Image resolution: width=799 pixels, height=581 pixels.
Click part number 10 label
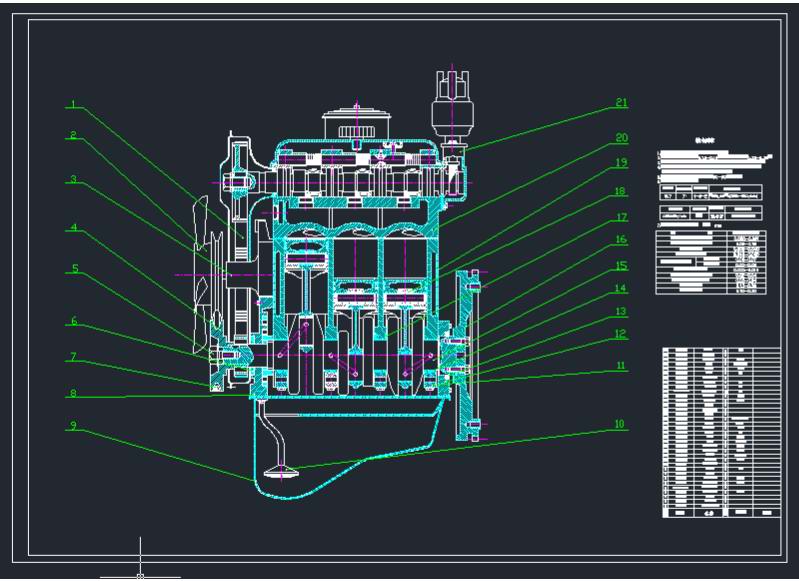(619, 424)
